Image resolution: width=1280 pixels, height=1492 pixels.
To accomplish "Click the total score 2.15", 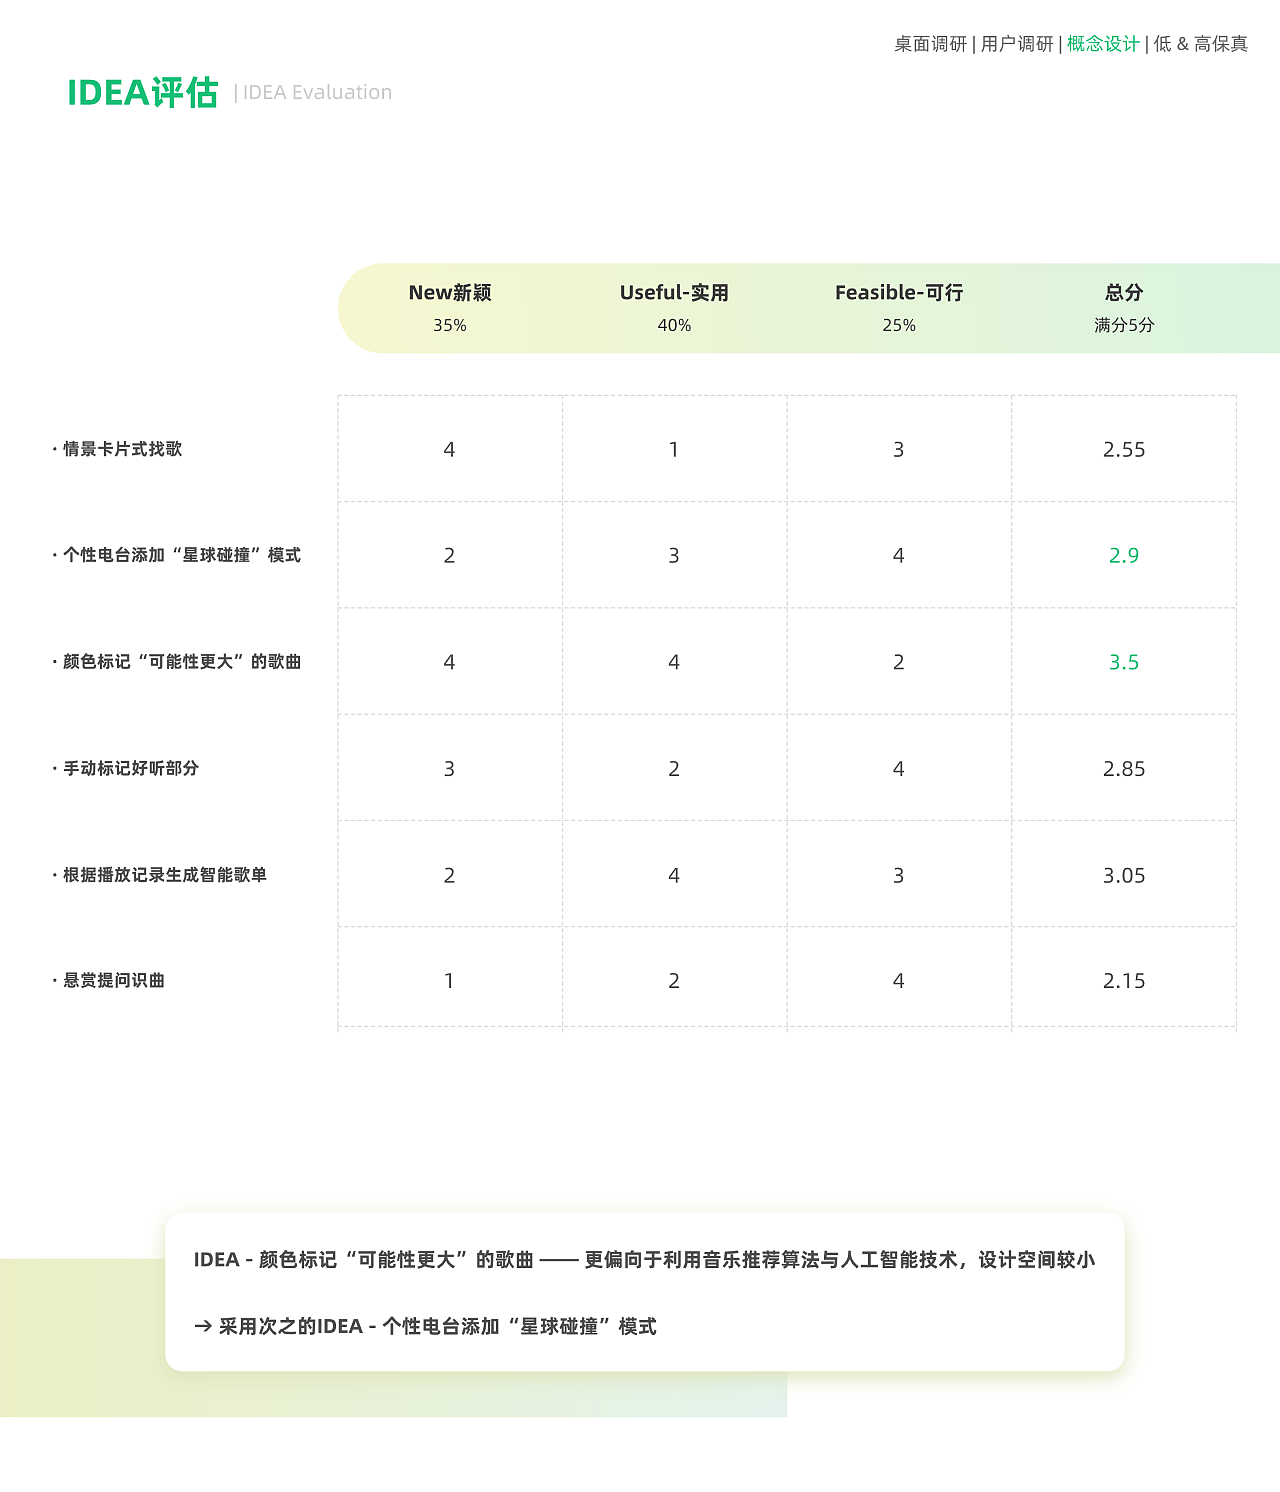I will click(1124, 981).
